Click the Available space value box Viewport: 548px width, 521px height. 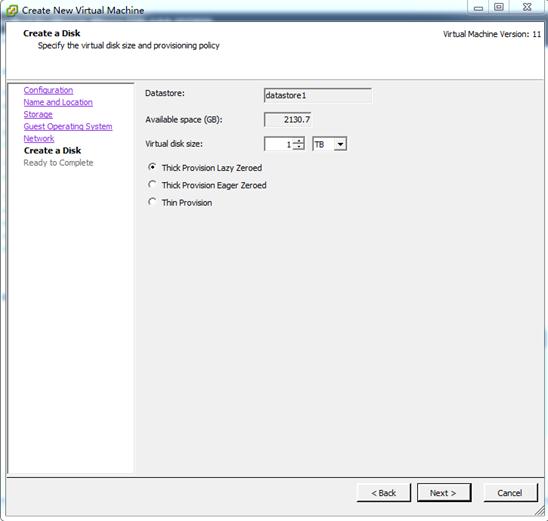(x=287, y=120)
